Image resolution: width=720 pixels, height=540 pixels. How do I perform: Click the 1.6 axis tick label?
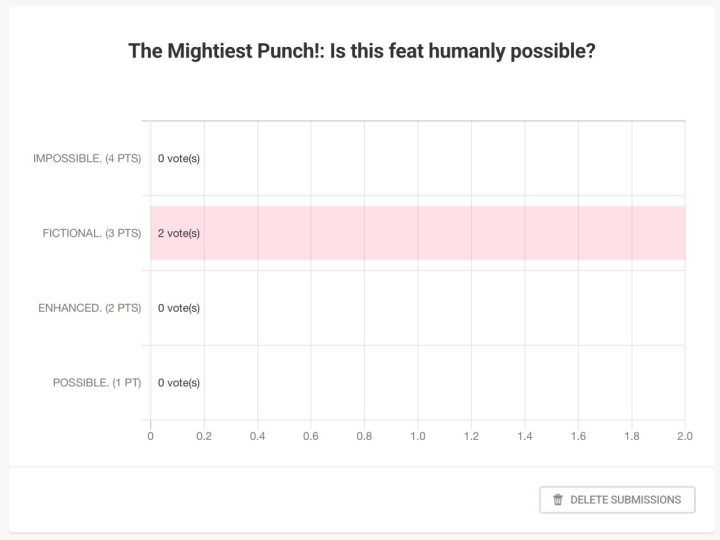pos(578,436)
